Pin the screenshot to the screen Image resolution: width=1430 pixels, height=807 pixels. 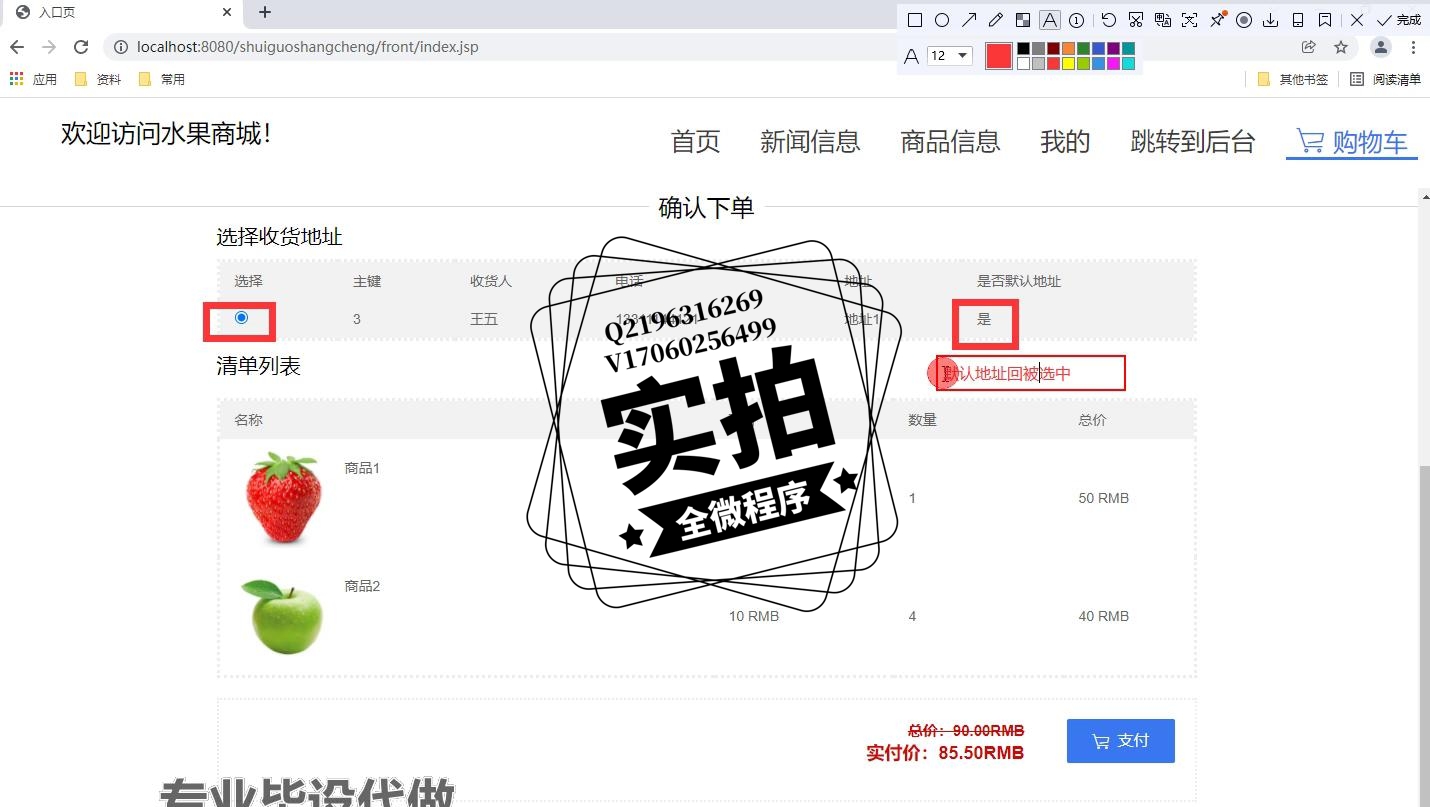1217,20
